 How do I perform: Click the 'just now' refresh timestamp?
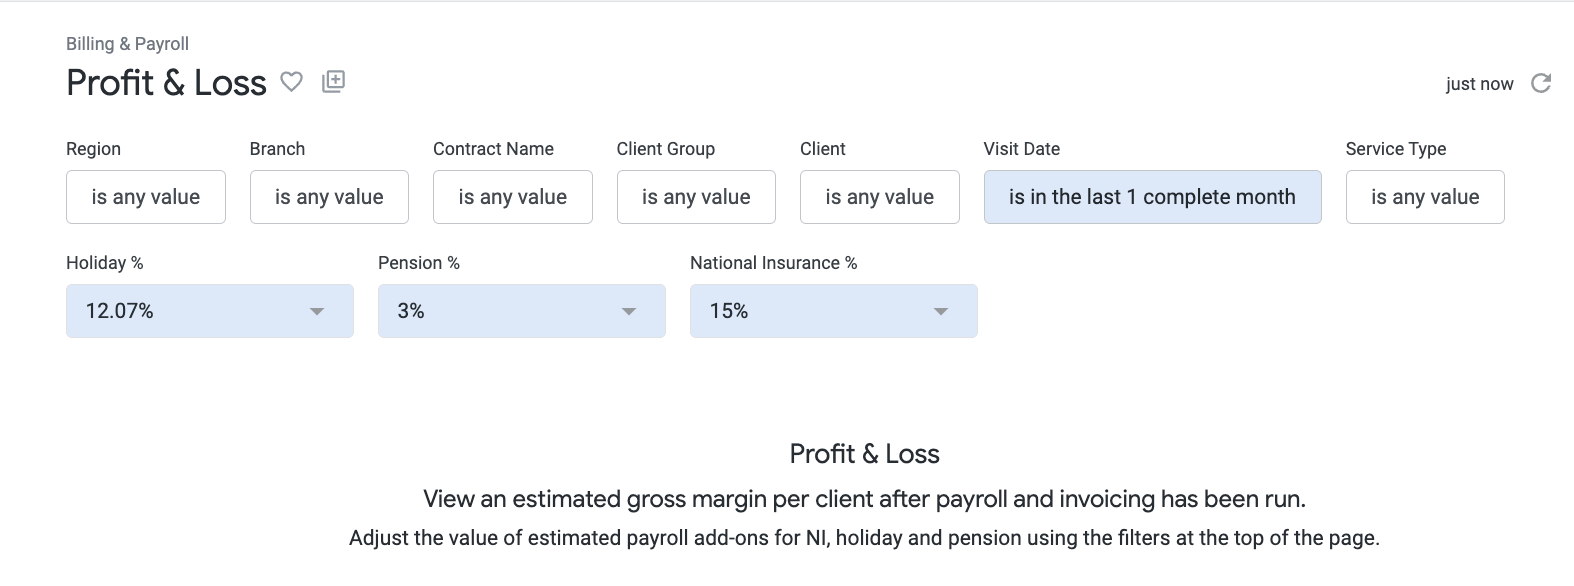point(1480,84)
